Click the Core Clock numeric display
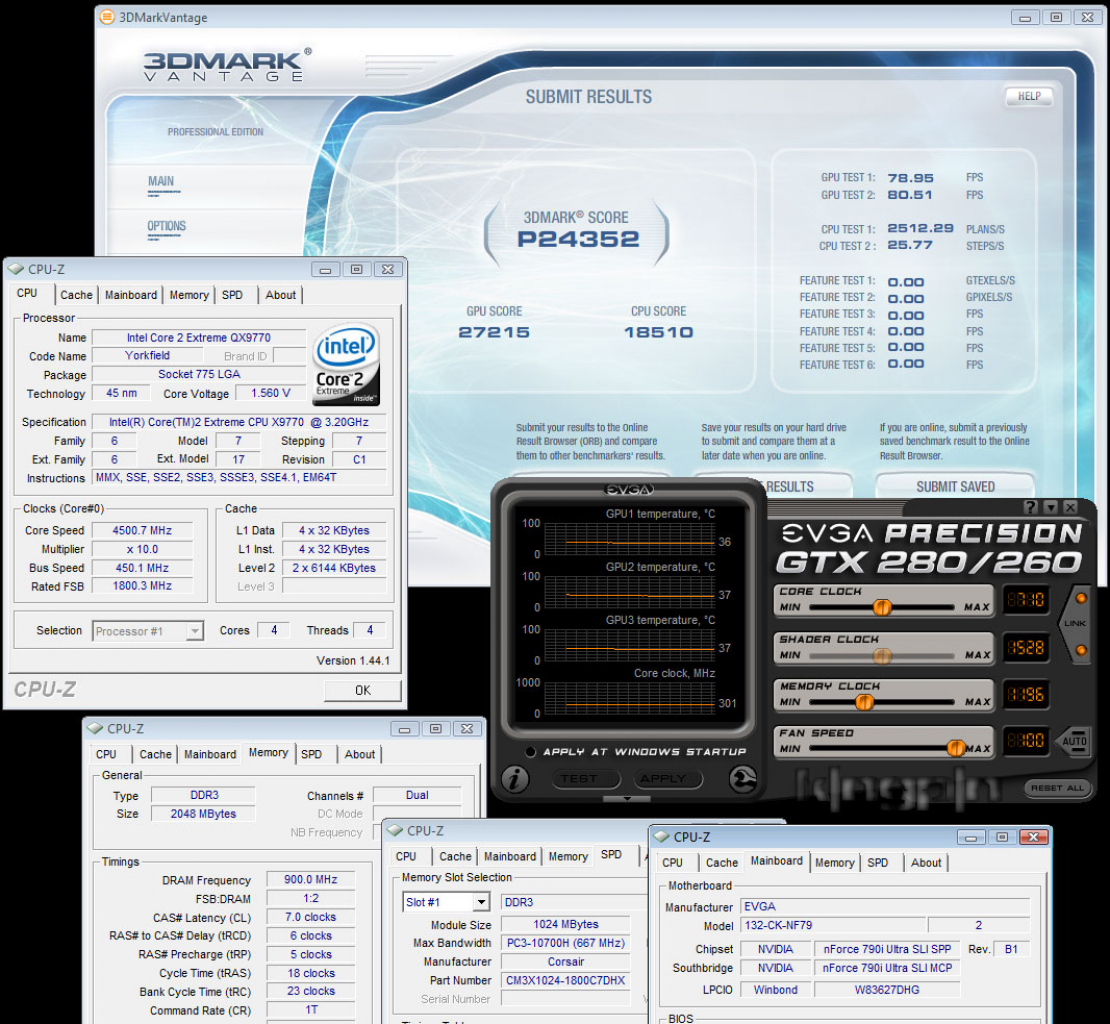The height and width of the screenshot is (1024, 1110). point(1026,601)
